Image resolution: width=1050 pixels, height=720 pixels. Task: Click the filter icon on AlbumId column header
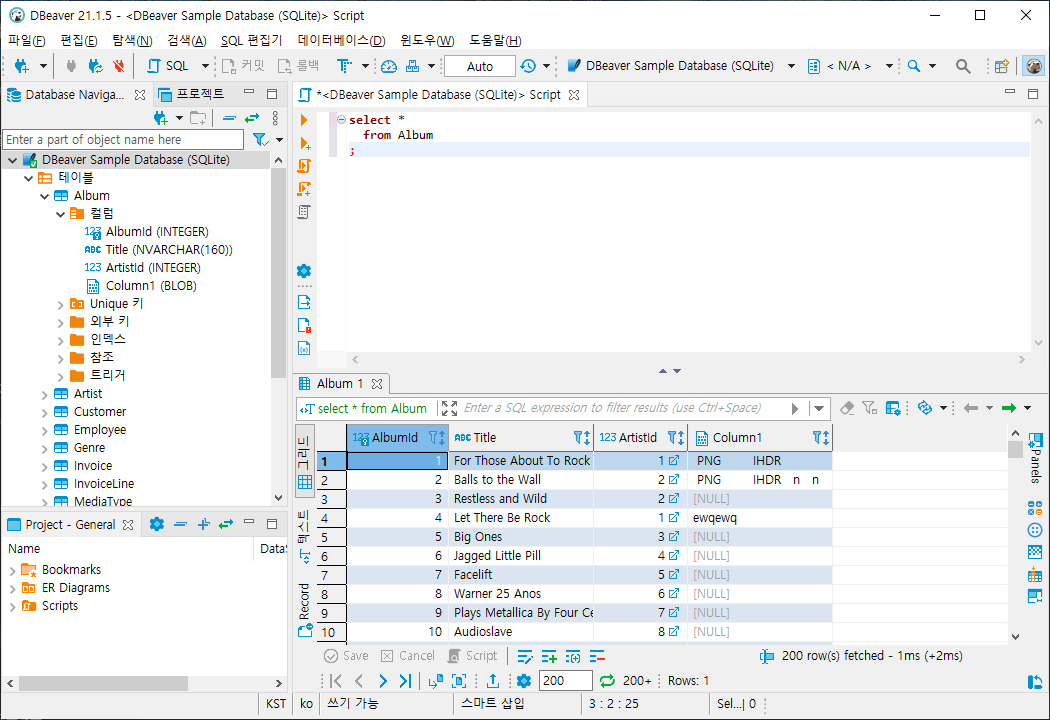[x=437, y=437]
